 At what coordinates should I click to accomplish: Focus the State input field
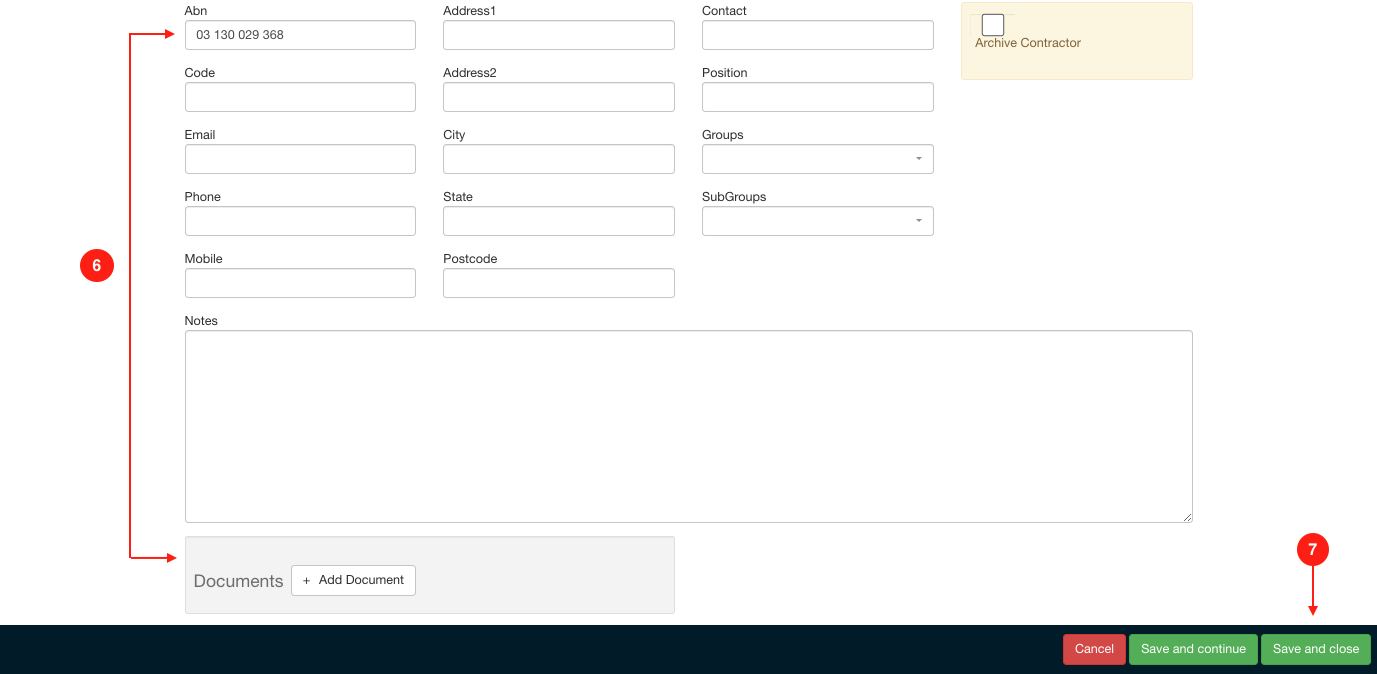559,221
